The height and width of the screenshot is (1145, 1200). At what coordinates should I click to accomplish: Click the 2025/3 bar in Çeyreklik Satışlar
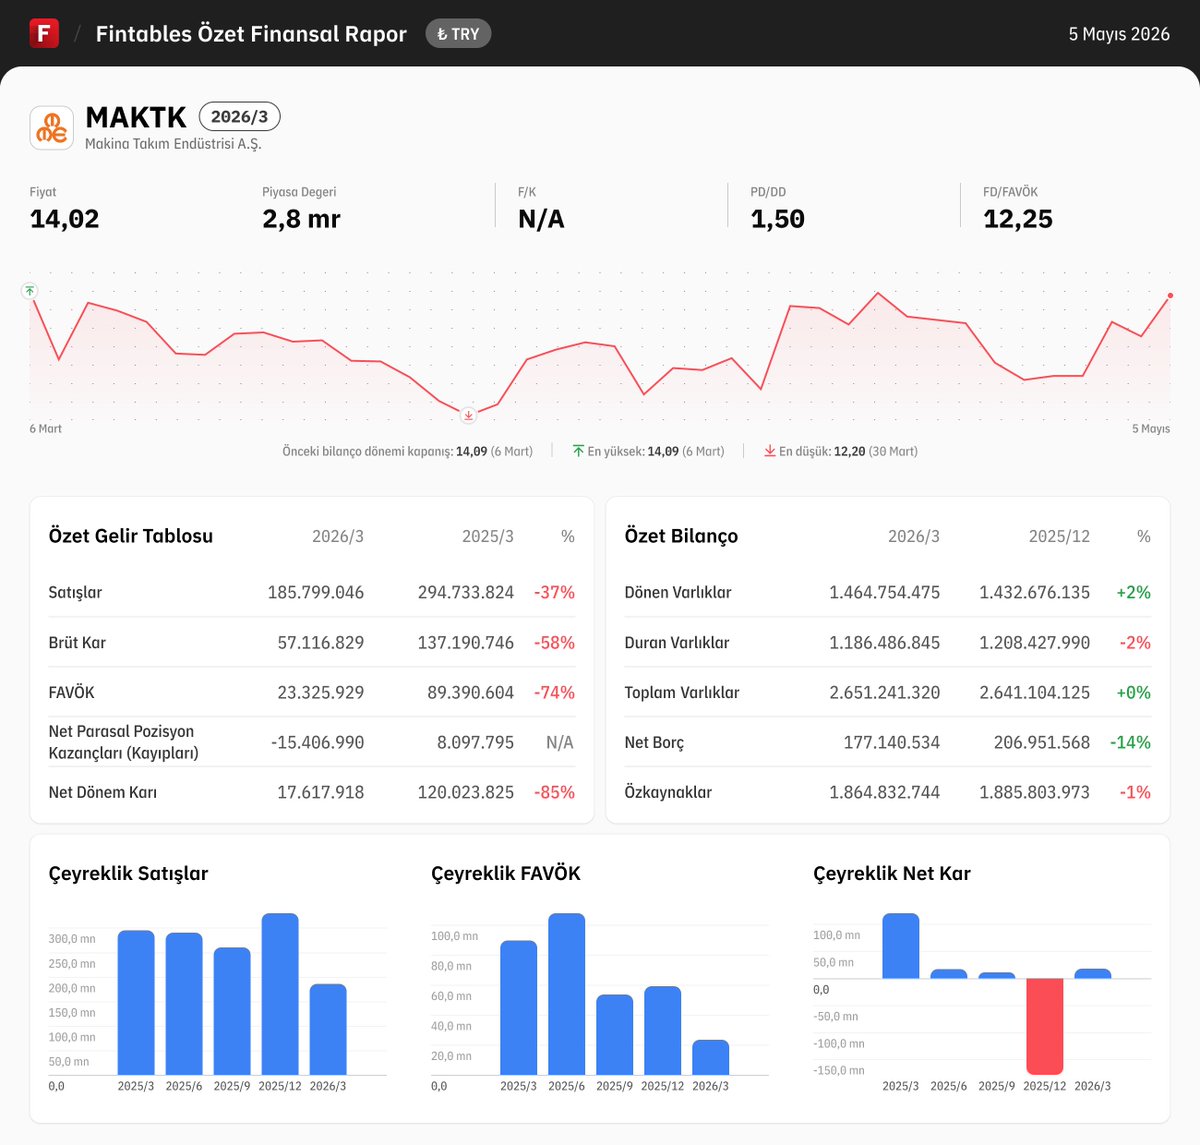(x=136, y=1003)
